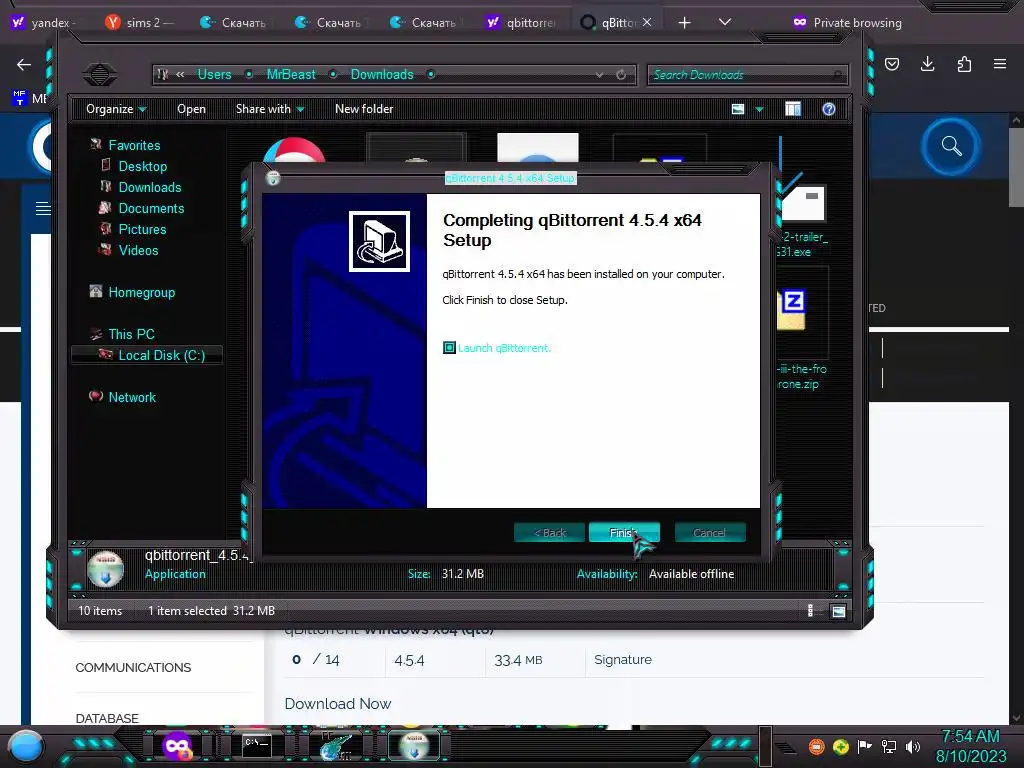Screen dimensions: 1024x768
Task: Open the browser extensions icon
Action: 964,64
